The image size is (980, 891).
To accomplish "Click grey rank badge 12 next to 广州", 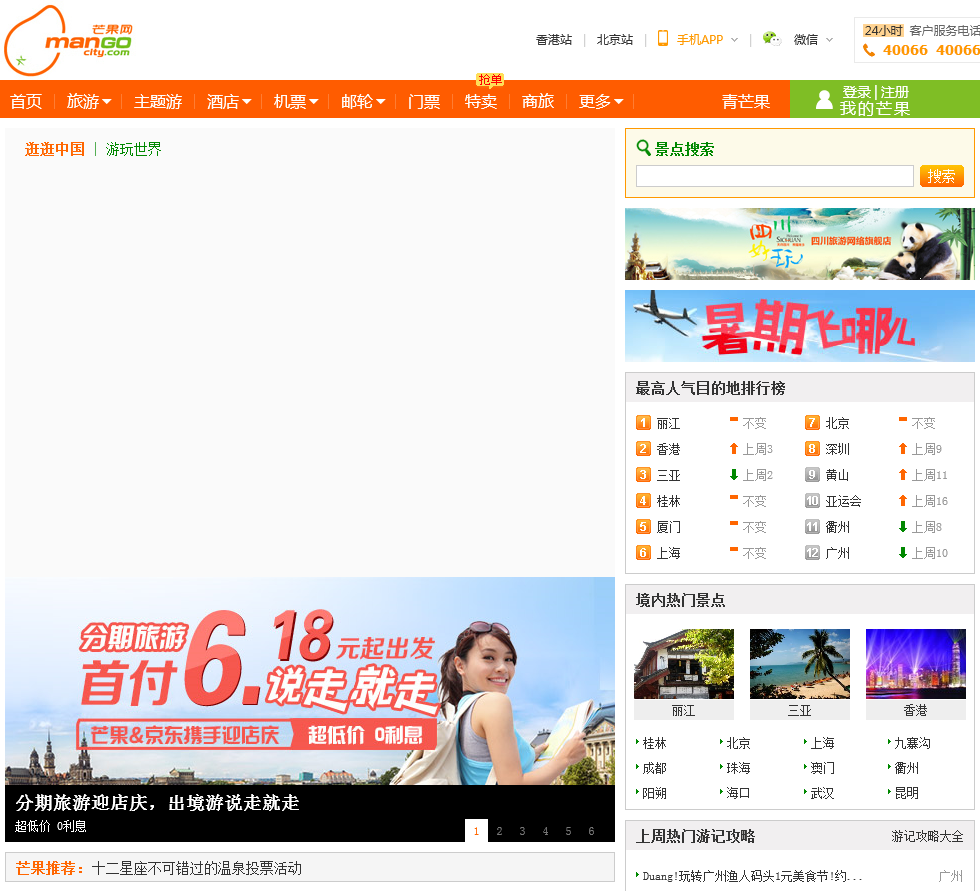I will point(812,553).
